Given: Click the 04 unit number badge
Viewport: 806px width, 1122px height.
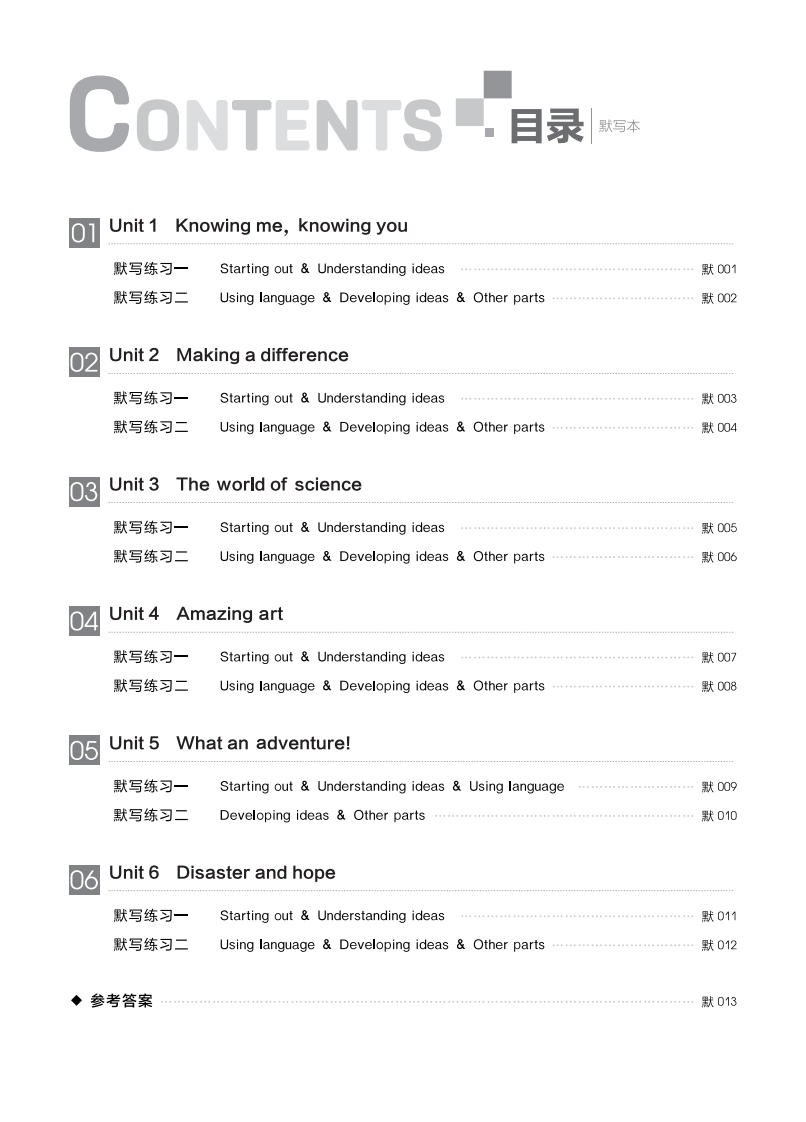Looking at the screenshot, I should click(x=84, y=621).
